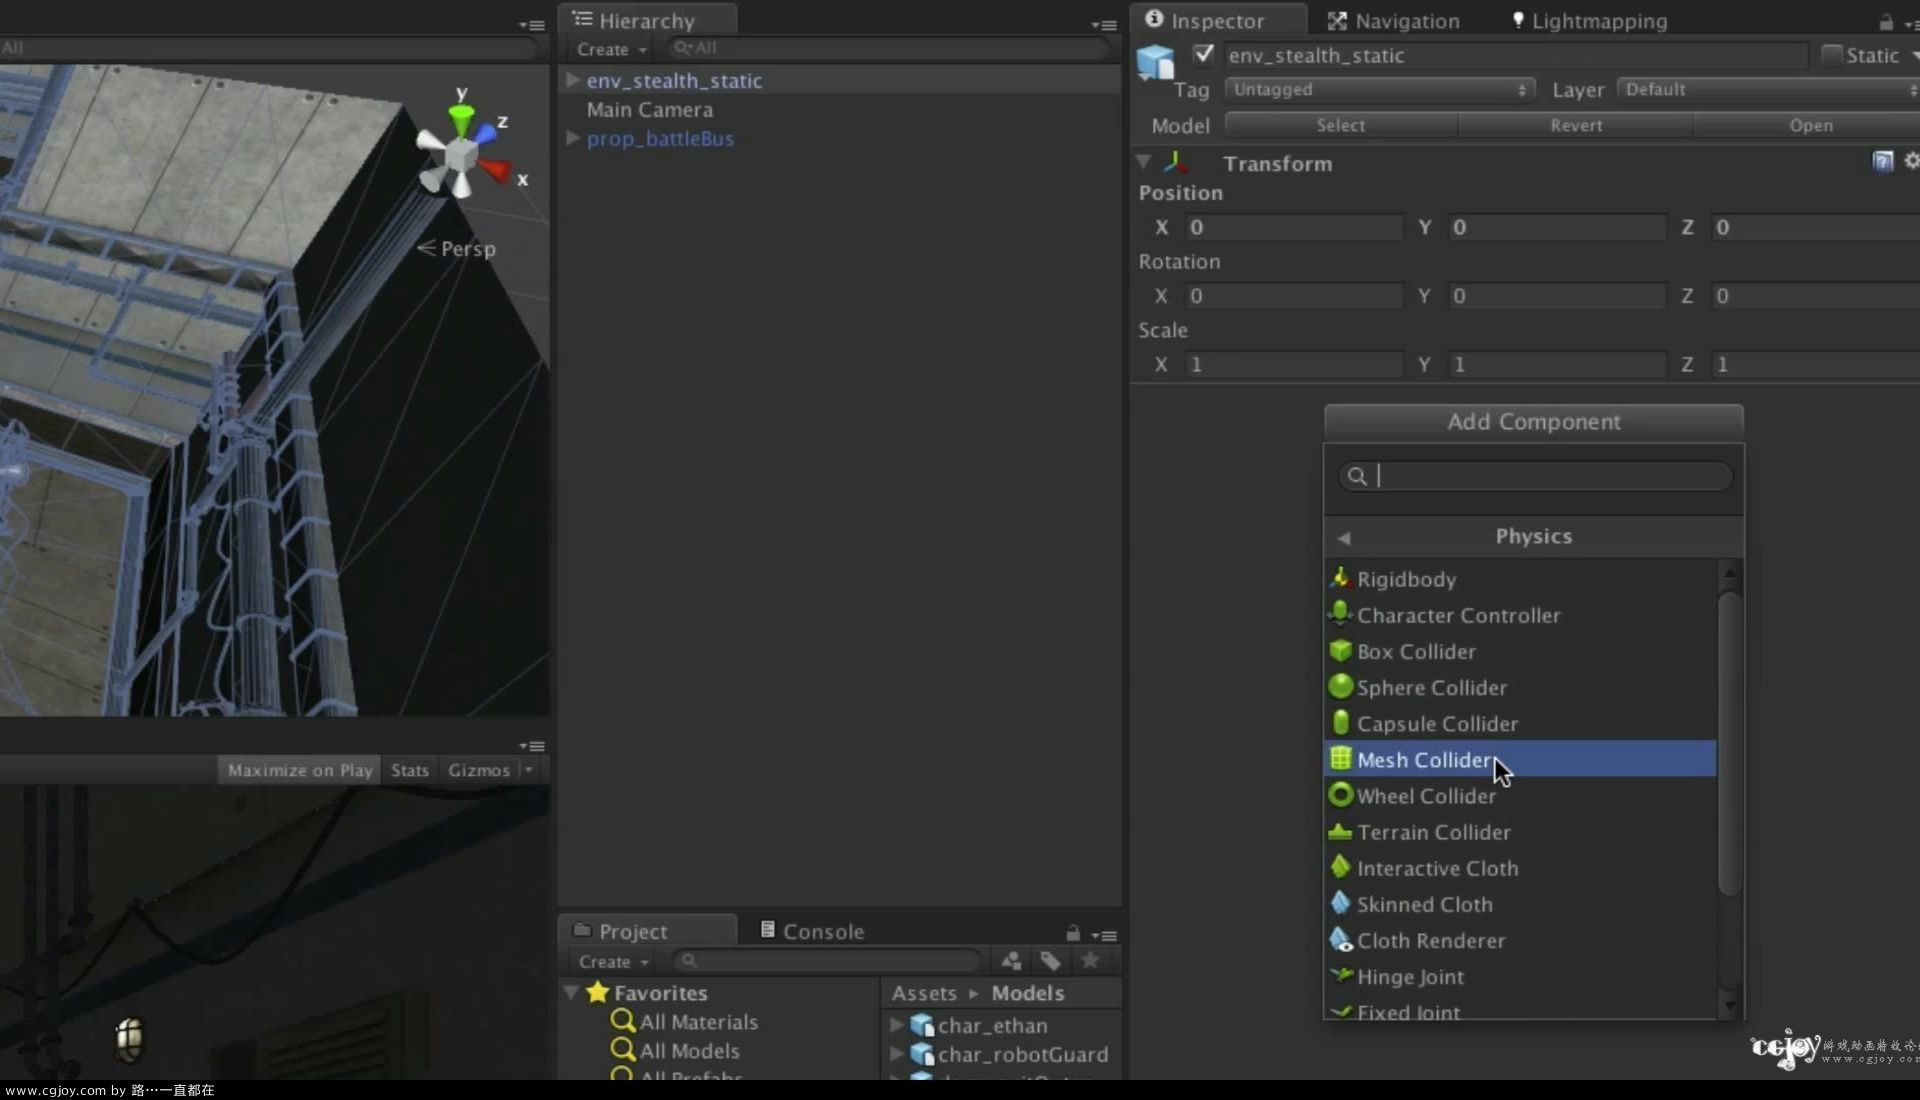This screenshot has width=1920, height=1100.
Task: Click the scene orientation gizmo cube
Action: click(x=460, y=155)
